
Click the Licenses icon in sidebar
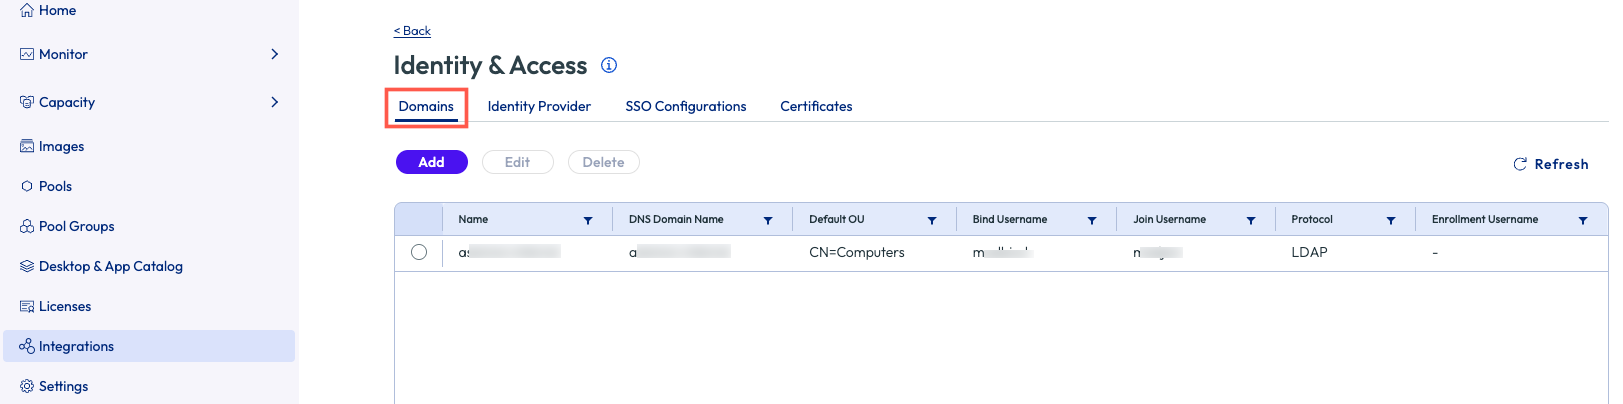[x=27, y=306]
